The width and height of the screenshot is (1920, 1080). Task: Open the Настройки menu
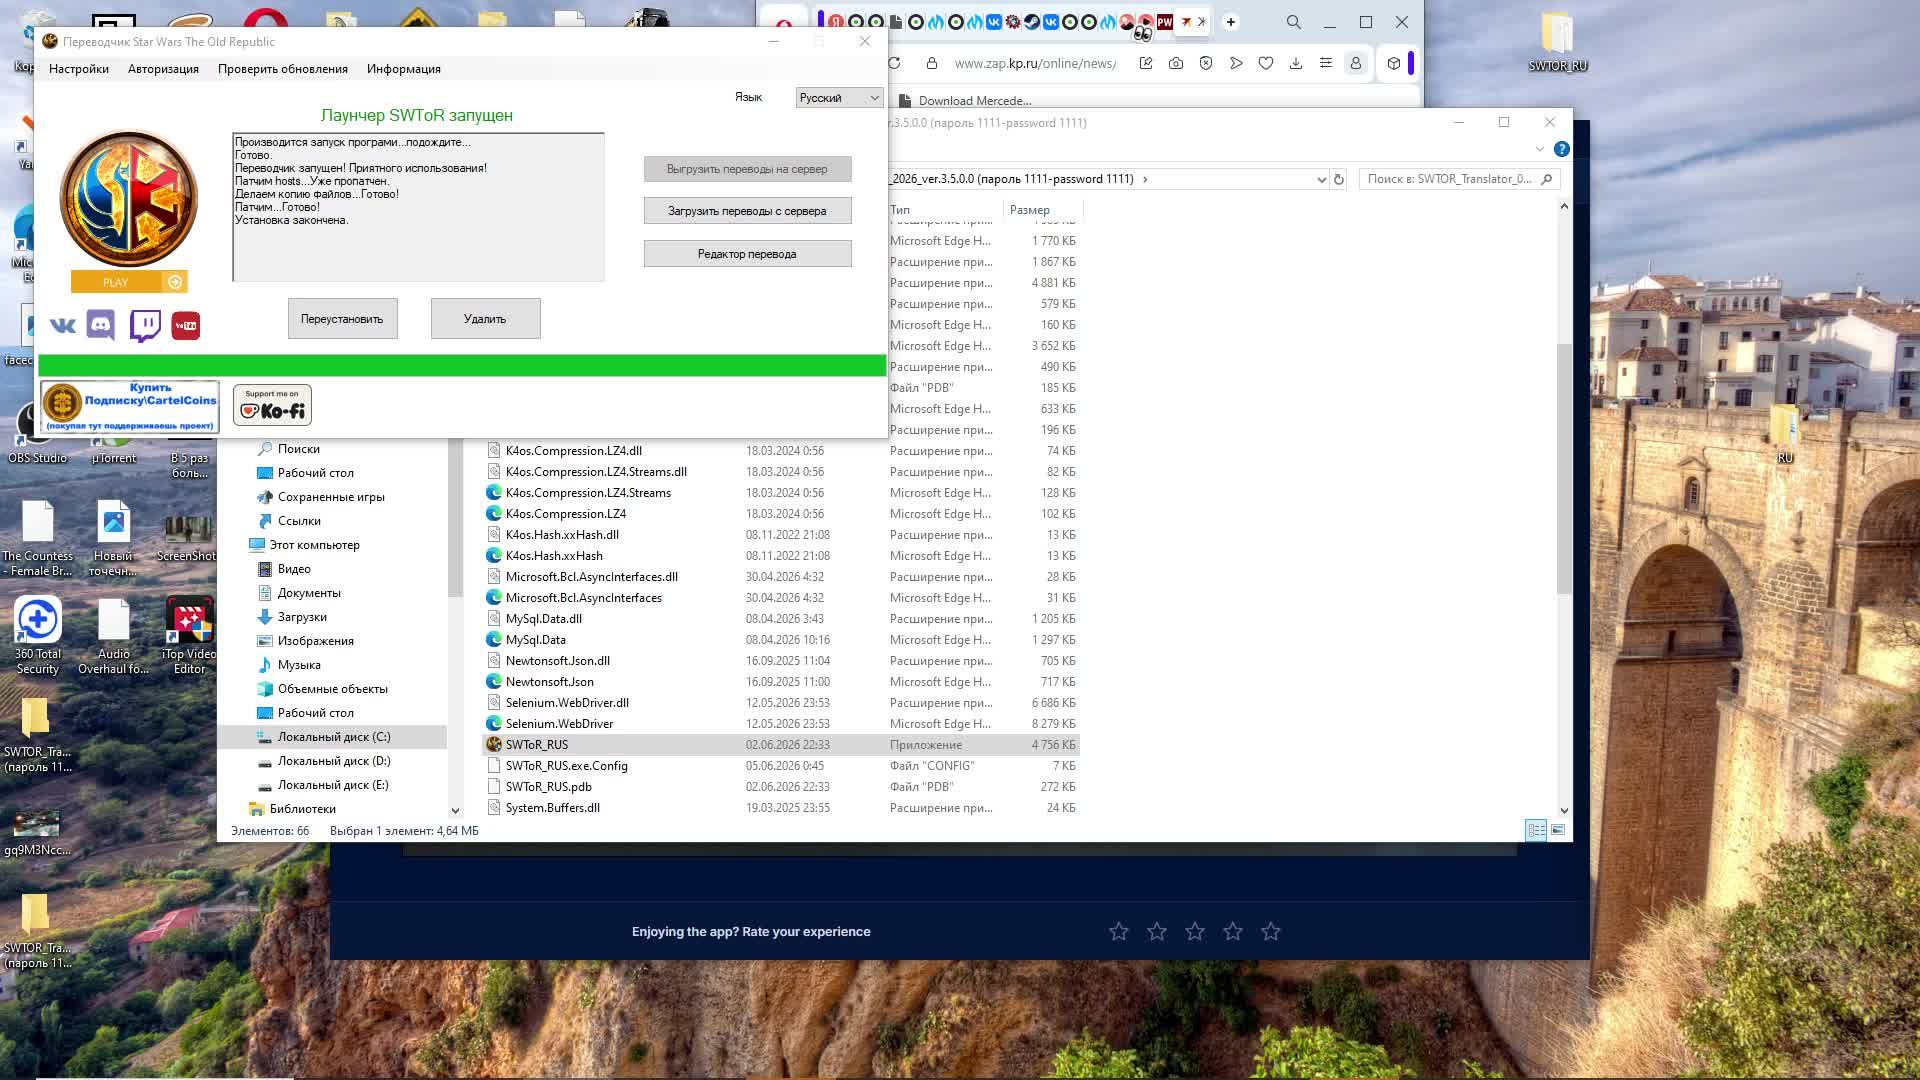click(79, 69)
